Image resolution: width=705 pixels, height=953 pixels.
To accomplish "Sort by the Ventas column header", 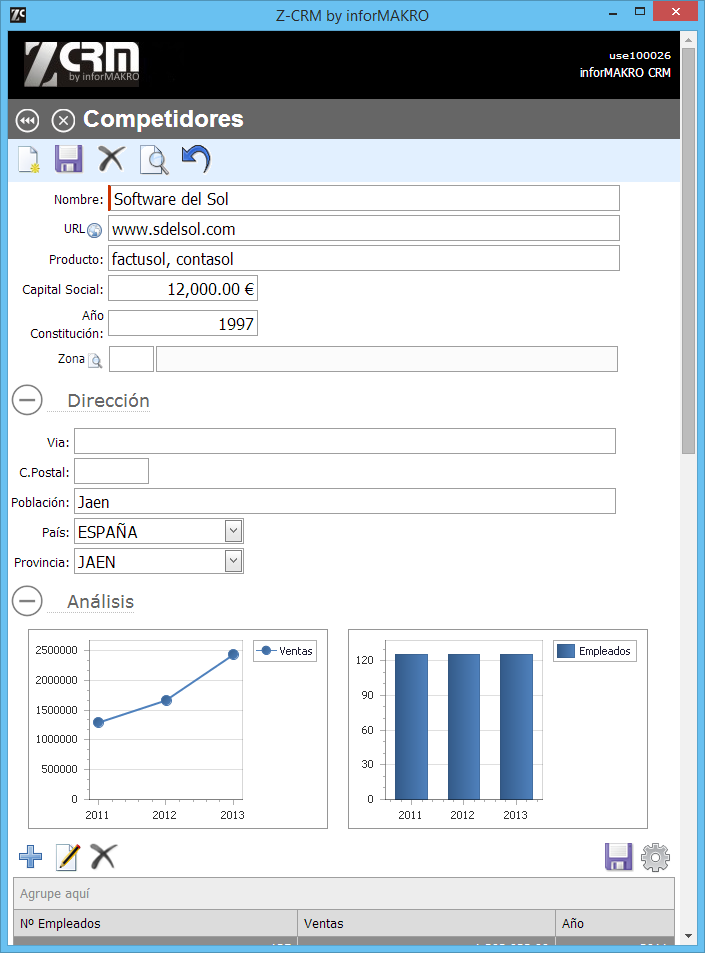I will [427, 923].
